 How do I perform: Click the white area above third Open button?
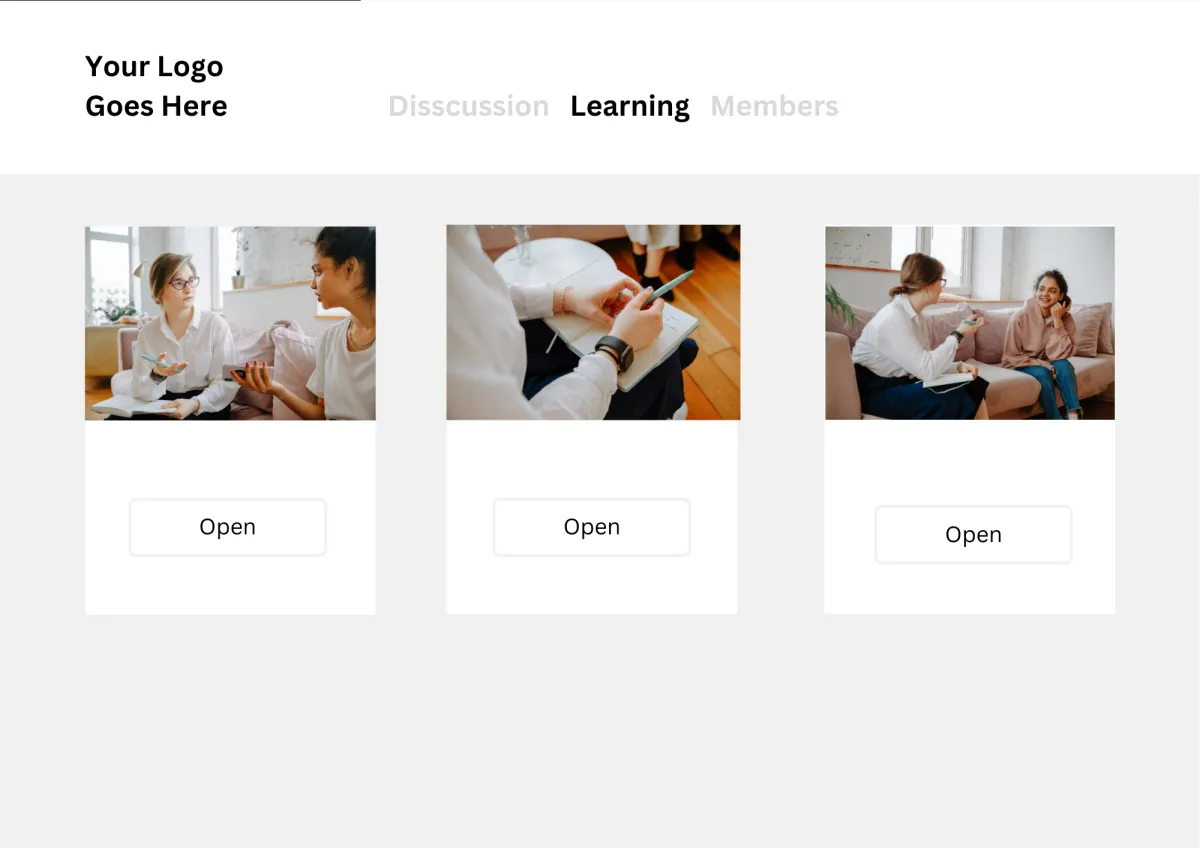970,462
